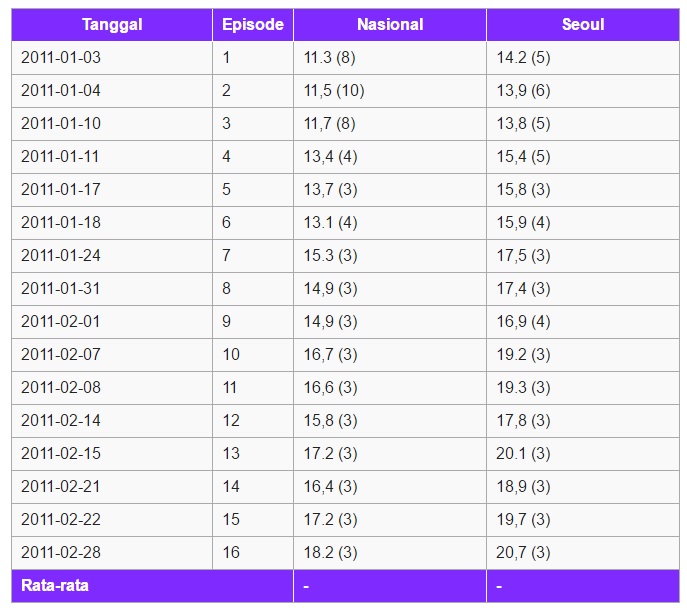Click the Episode column header
The height and width of the screenshot is (611, 687).
coord(253,25)
